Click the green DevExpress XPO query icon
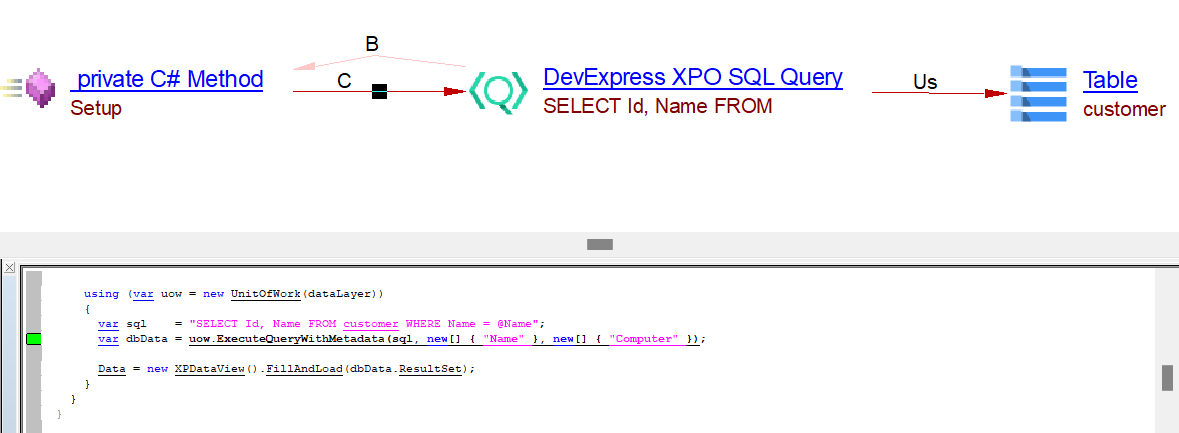Viewport: 1179px width, 433px height. [x=498, y=91]
